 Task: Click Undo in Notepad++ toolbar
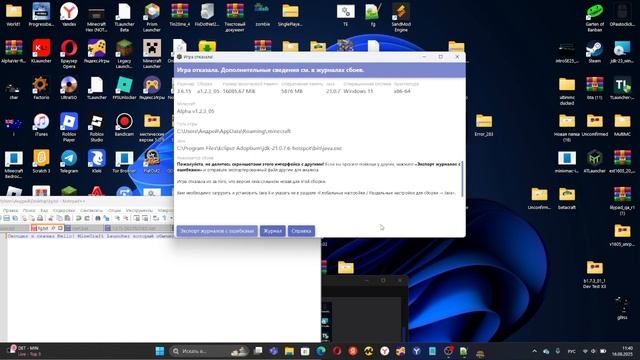point(78,218)
